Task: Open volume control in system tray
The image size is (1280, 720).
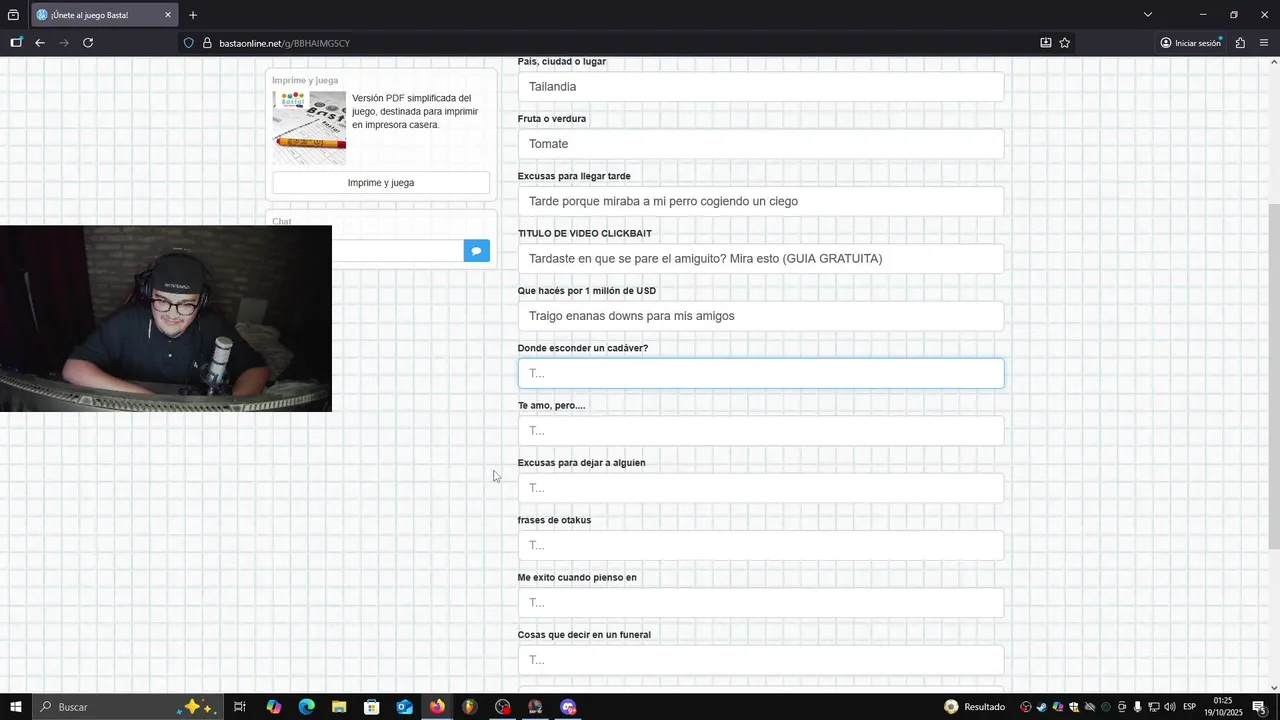Action: pyautogui.click(x=1170, y=707)
